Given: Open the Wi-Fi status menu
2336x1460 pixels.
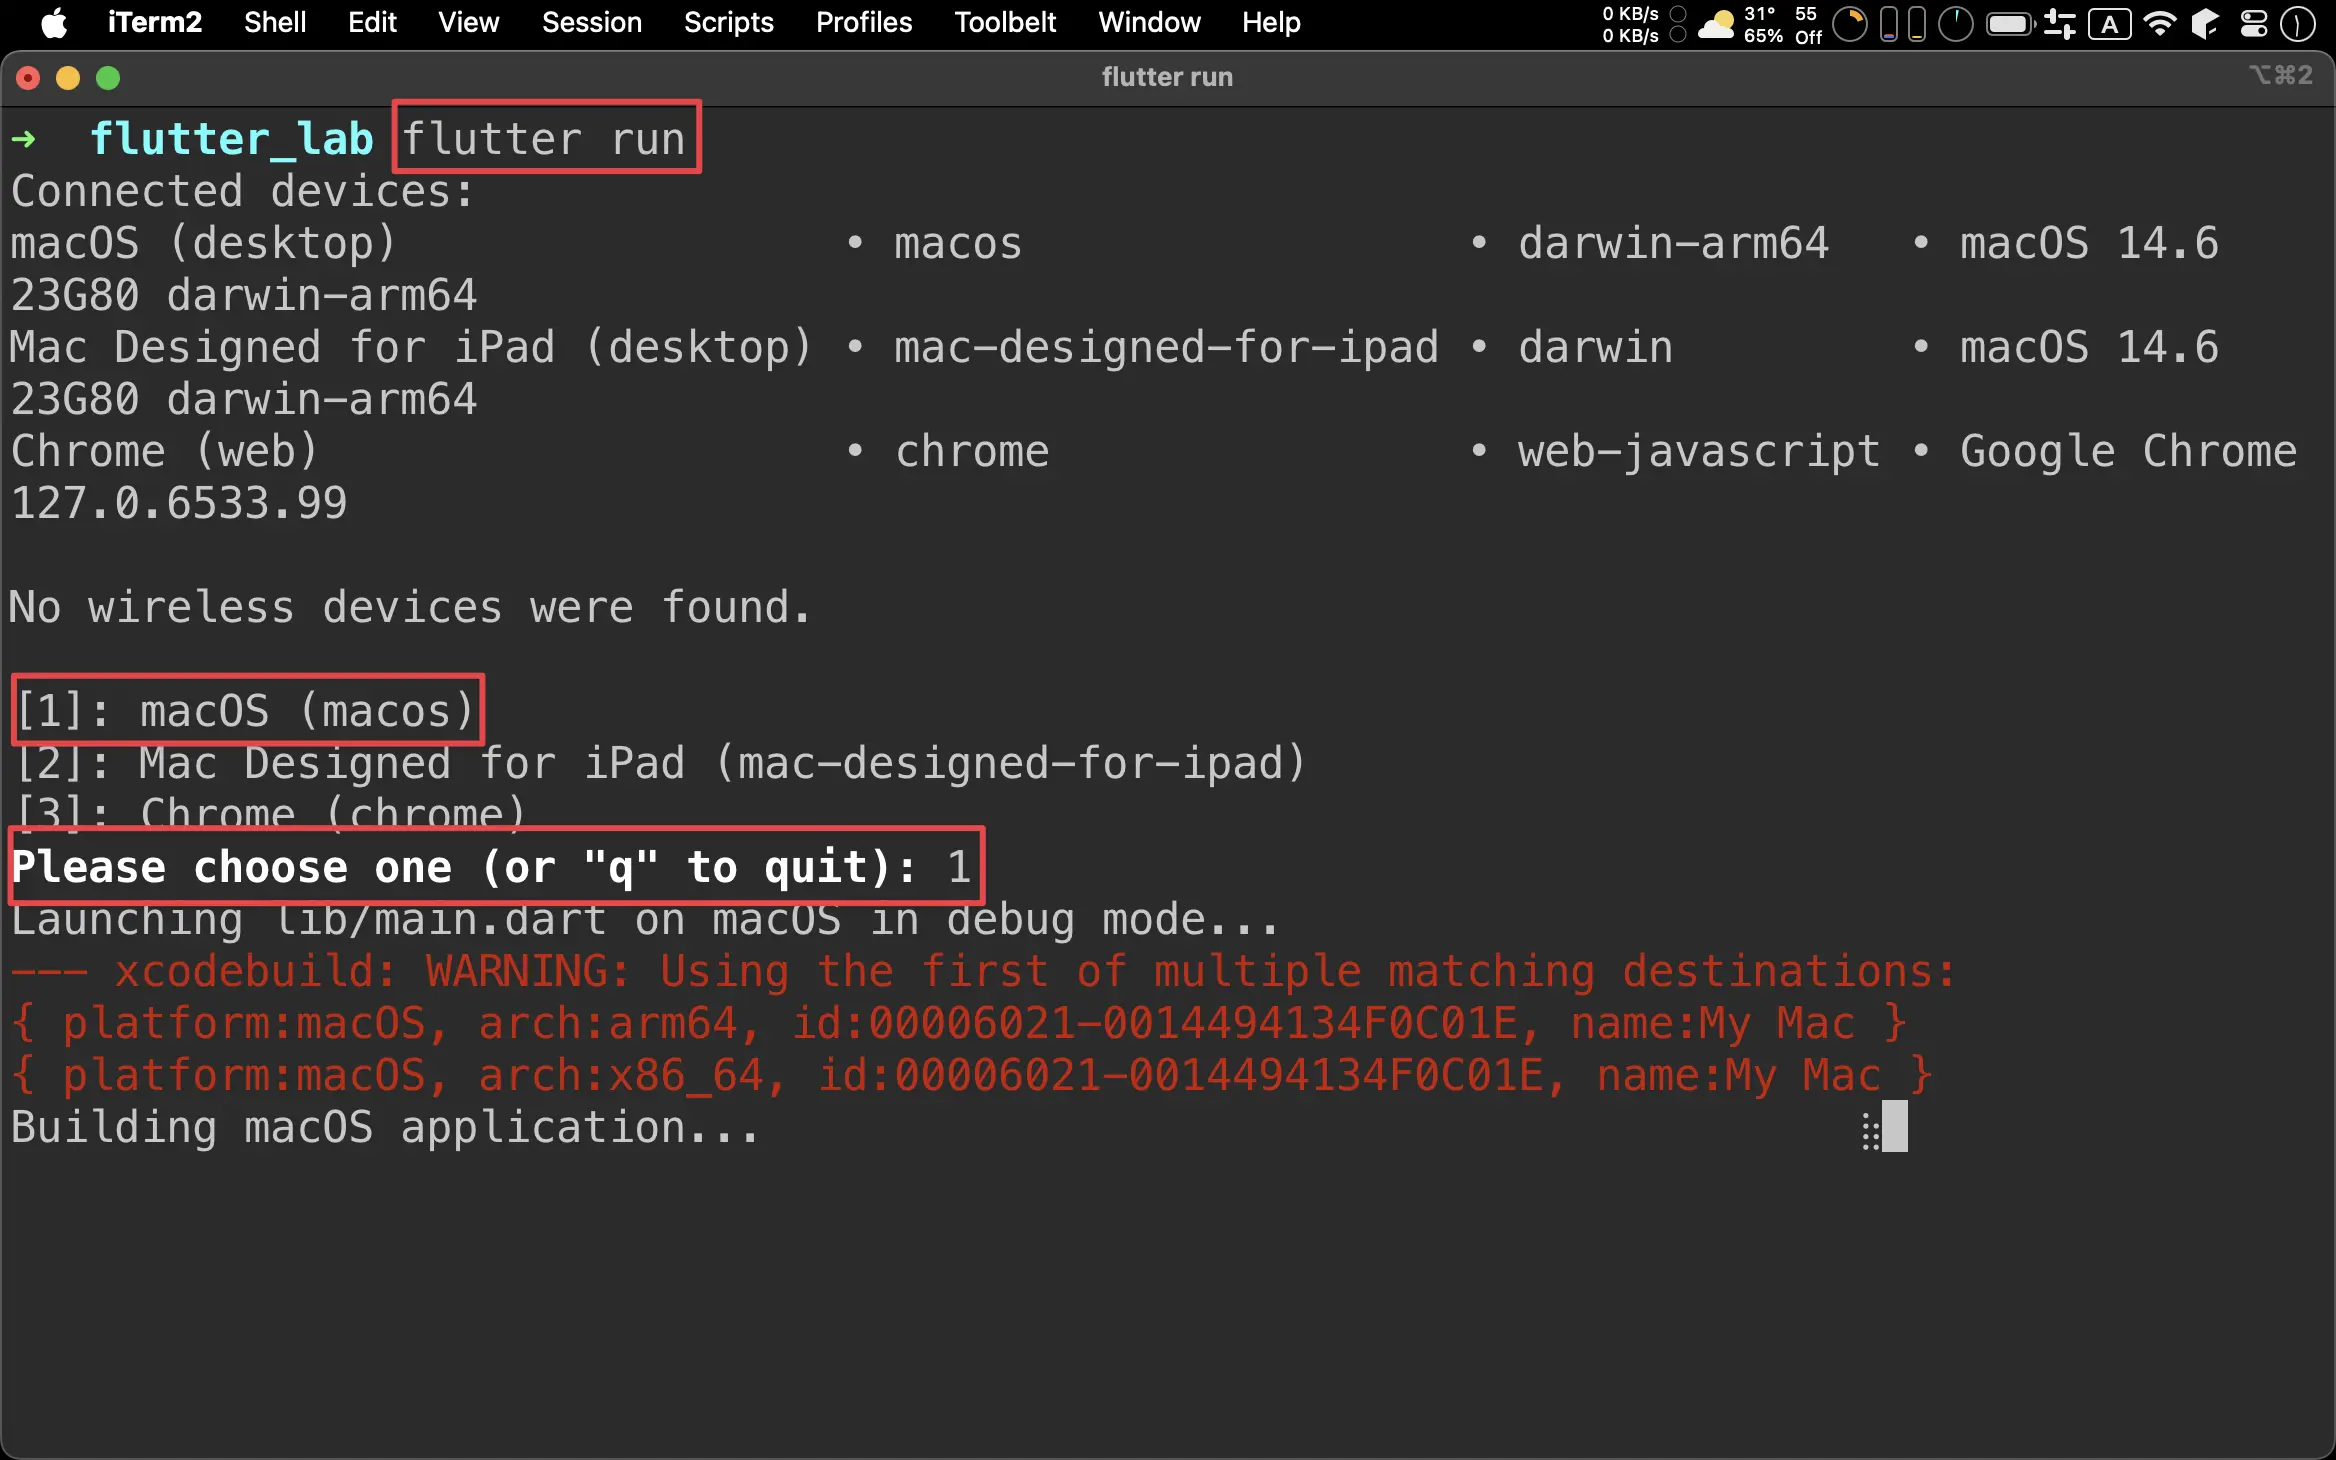Looking at the screenshot, I should click(2160, 24).
